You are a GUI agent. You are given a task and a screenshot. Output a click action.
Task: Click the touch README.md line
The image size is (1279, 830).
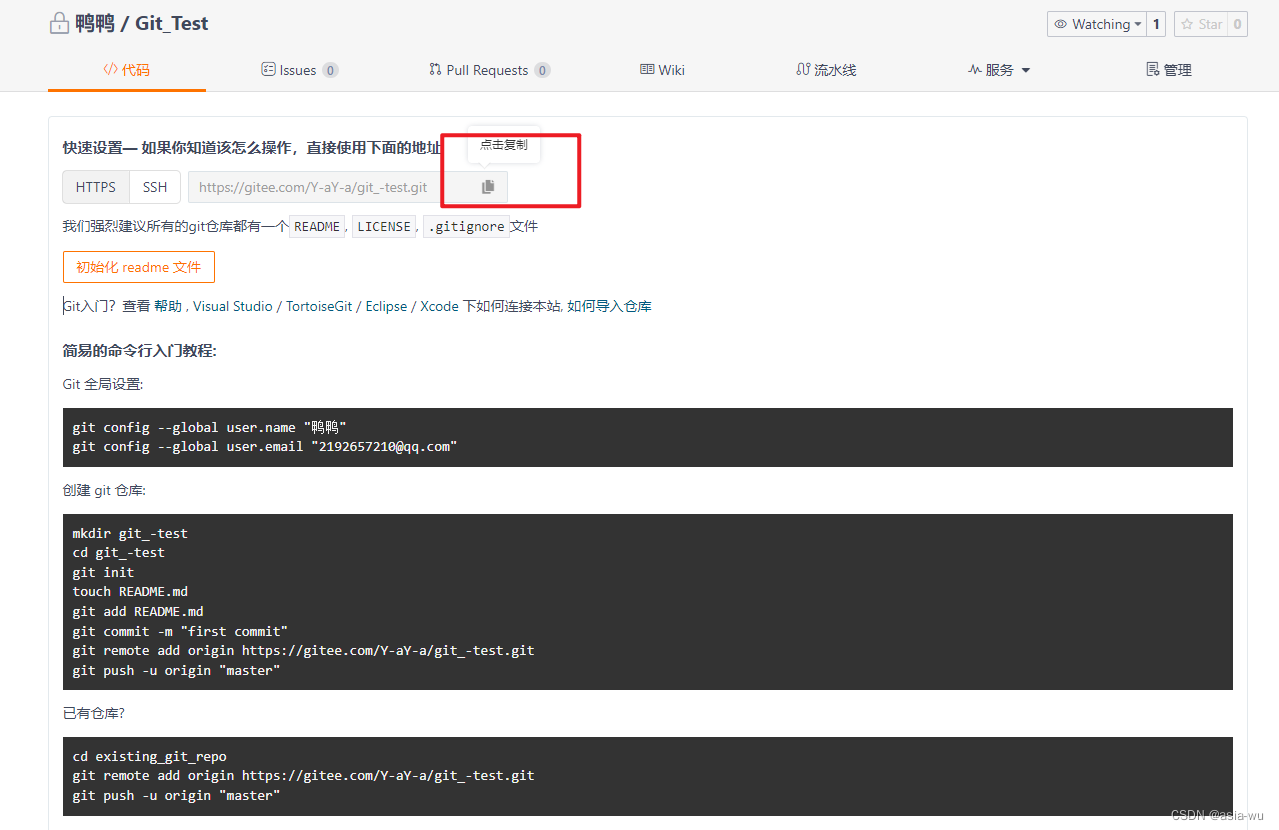[x=130, y=592]
